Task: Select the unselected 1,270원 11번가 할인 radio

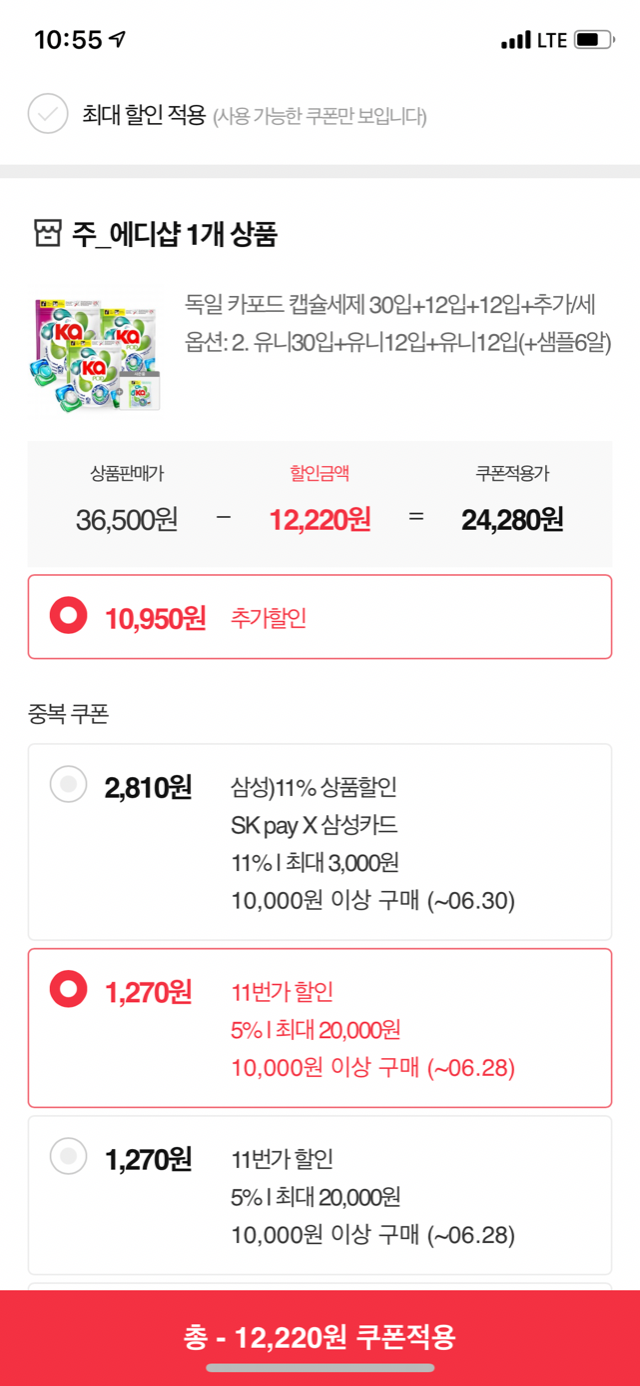Action: 69,1157
